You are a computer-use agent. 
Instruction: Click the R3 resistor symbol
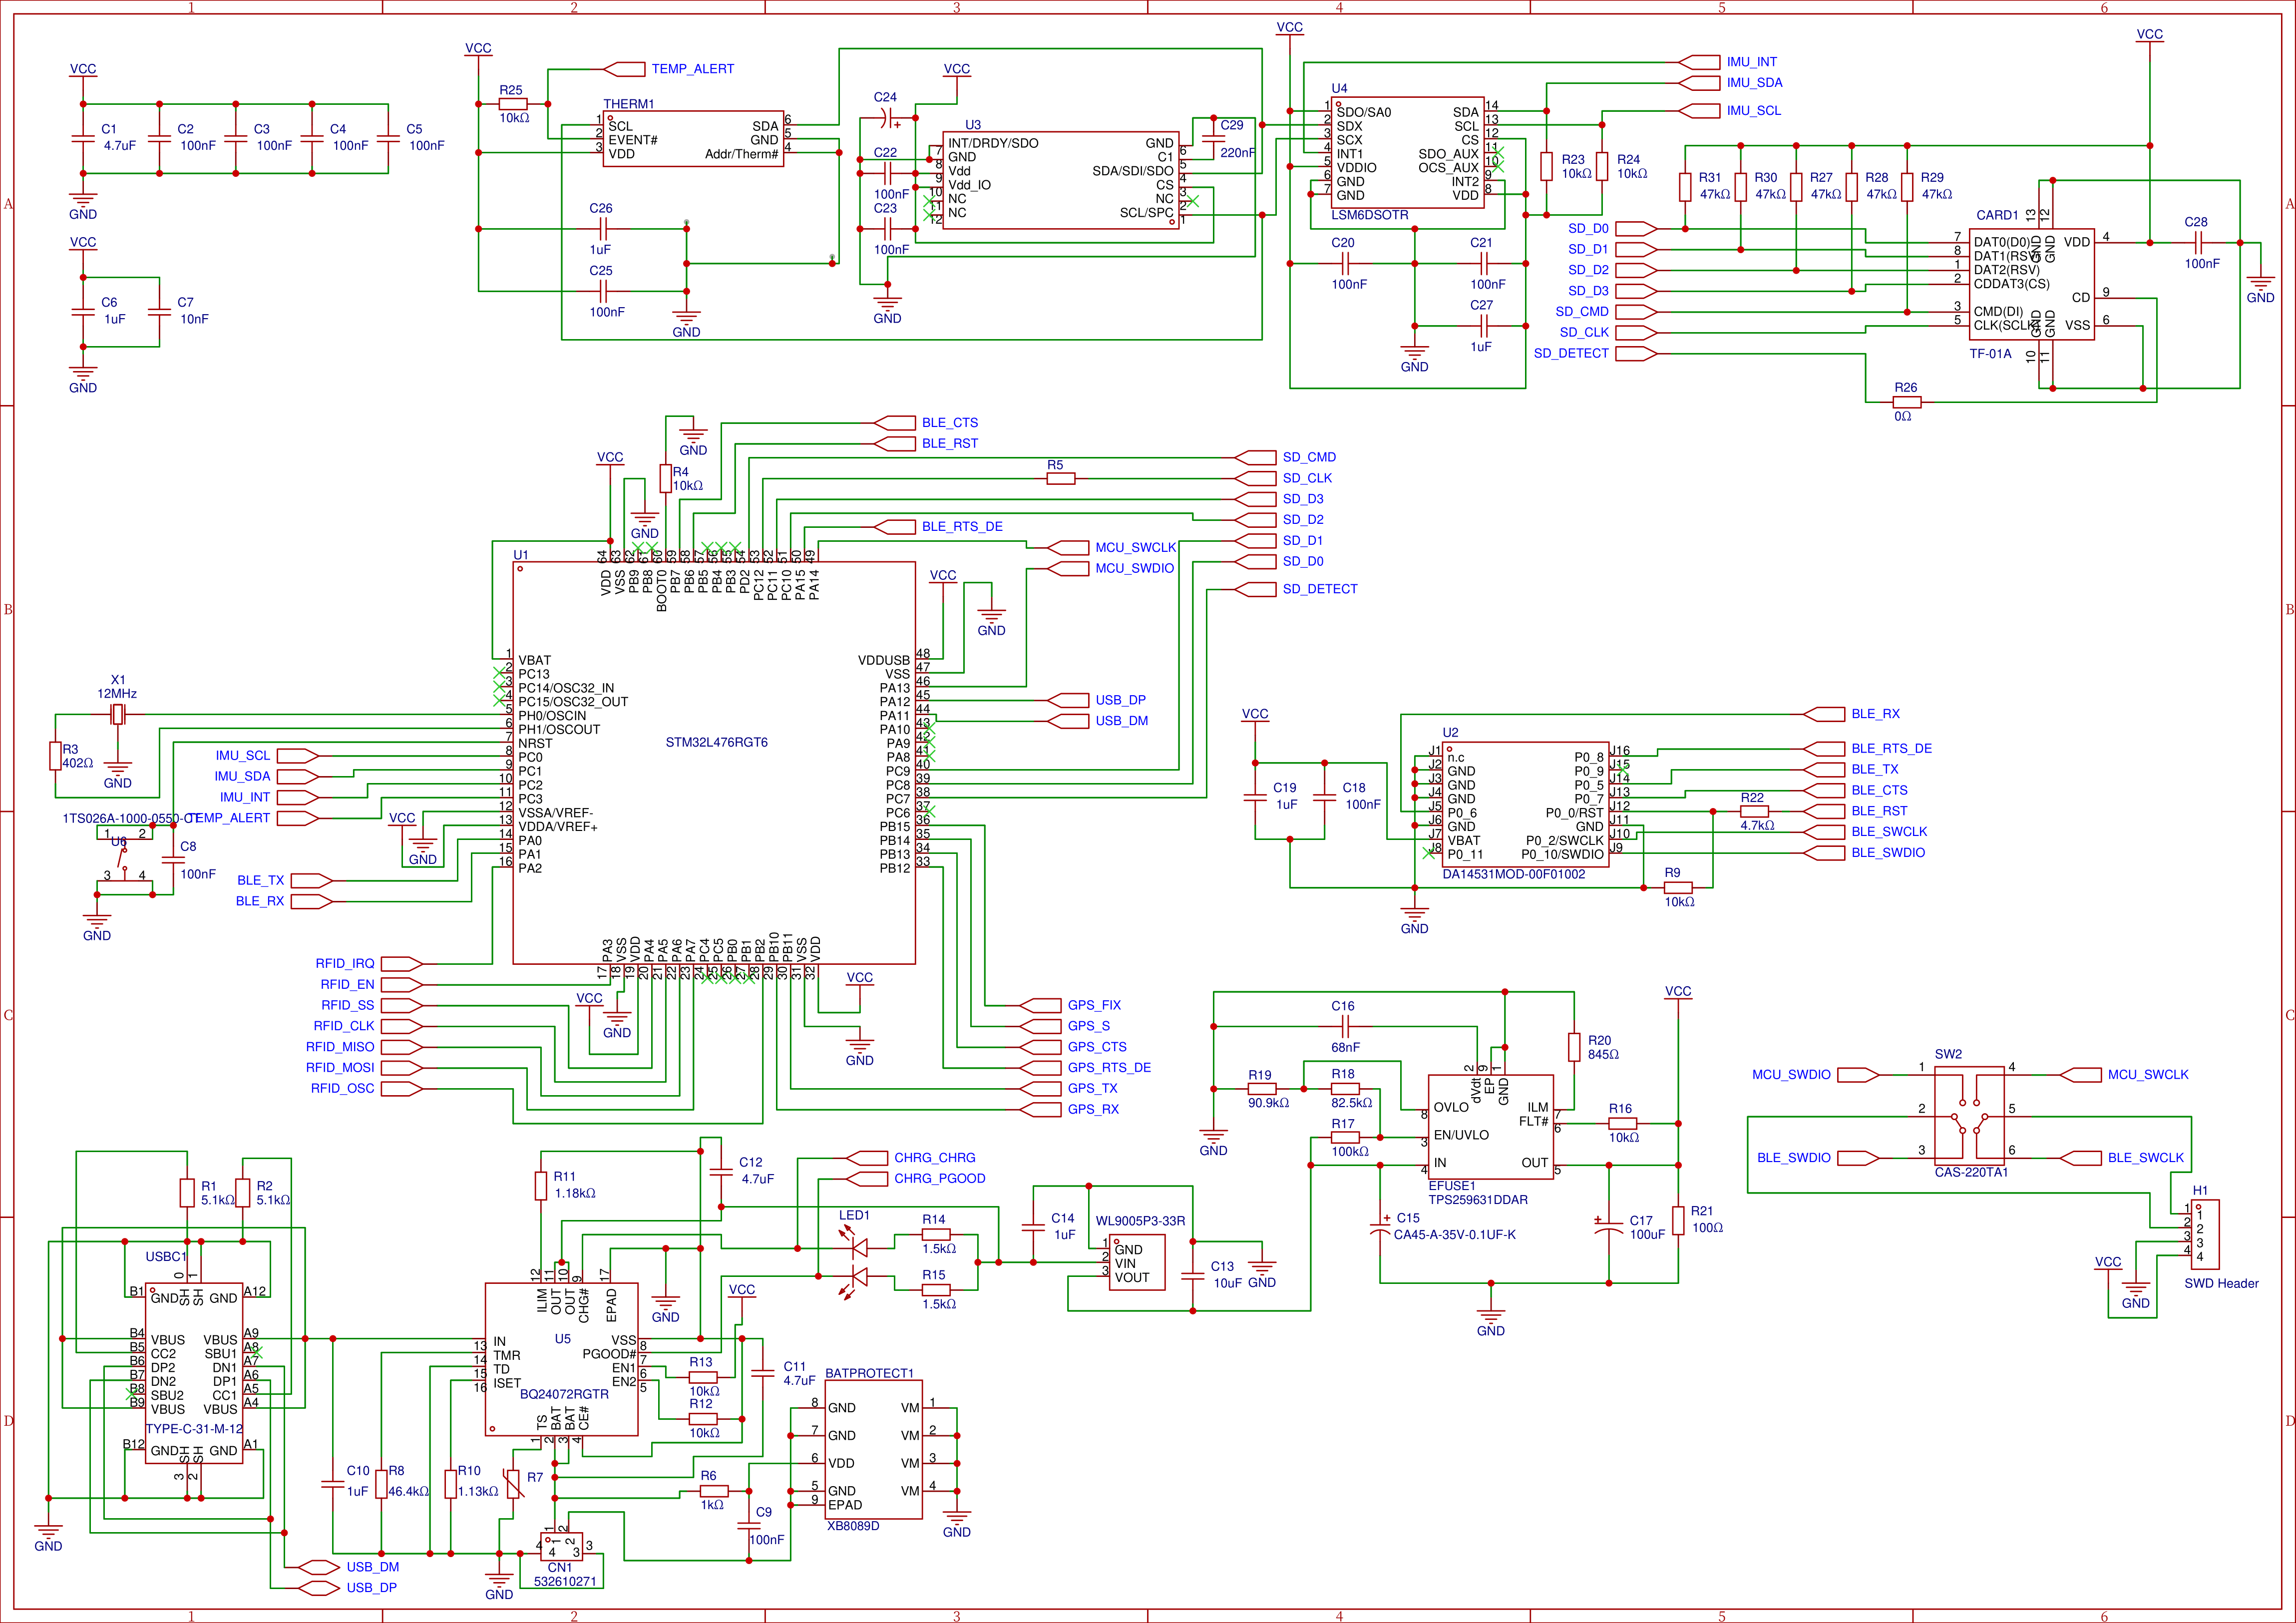(55, 756)
